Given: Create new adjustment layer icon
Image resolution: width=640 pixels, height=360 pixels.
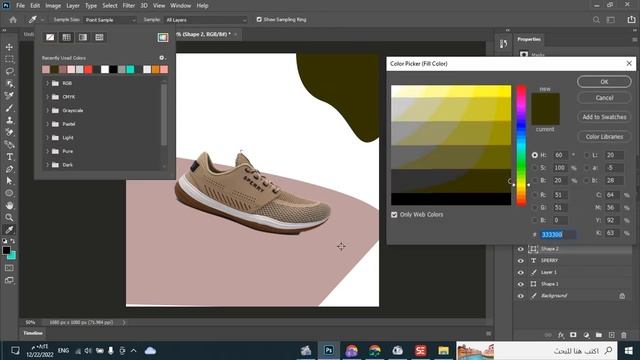Looking at the screenshot, I should pyautogui.click(x=586, y=335).
